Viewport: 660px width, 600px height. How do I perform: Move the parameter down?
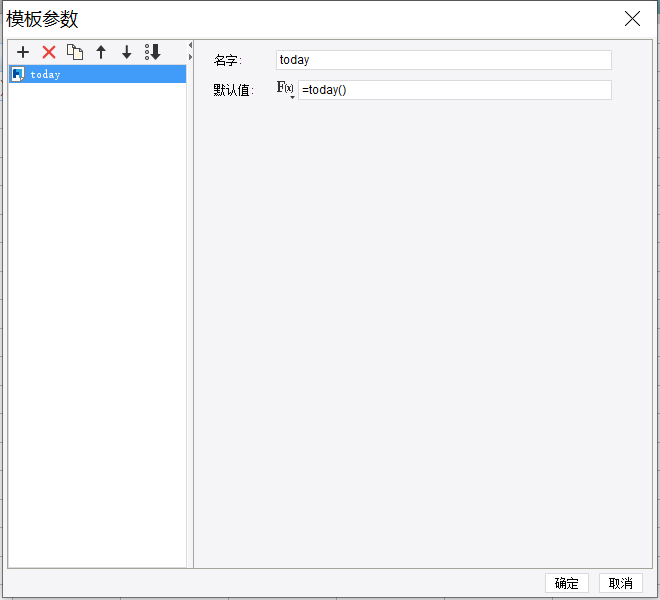click(x=126, y=52)
